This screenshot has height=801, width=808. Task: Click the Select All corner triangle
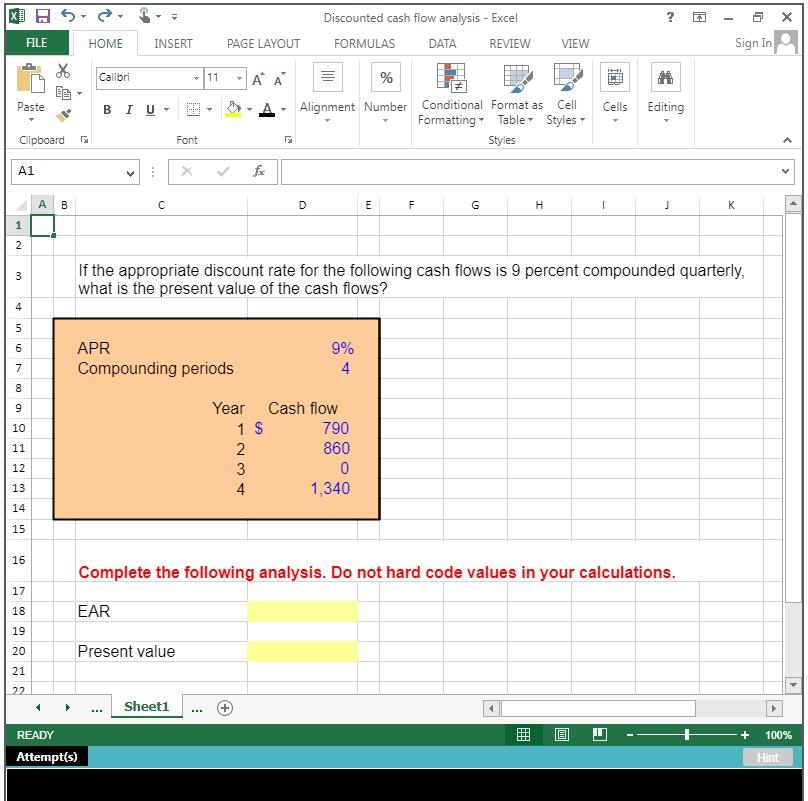click(20, 205)
